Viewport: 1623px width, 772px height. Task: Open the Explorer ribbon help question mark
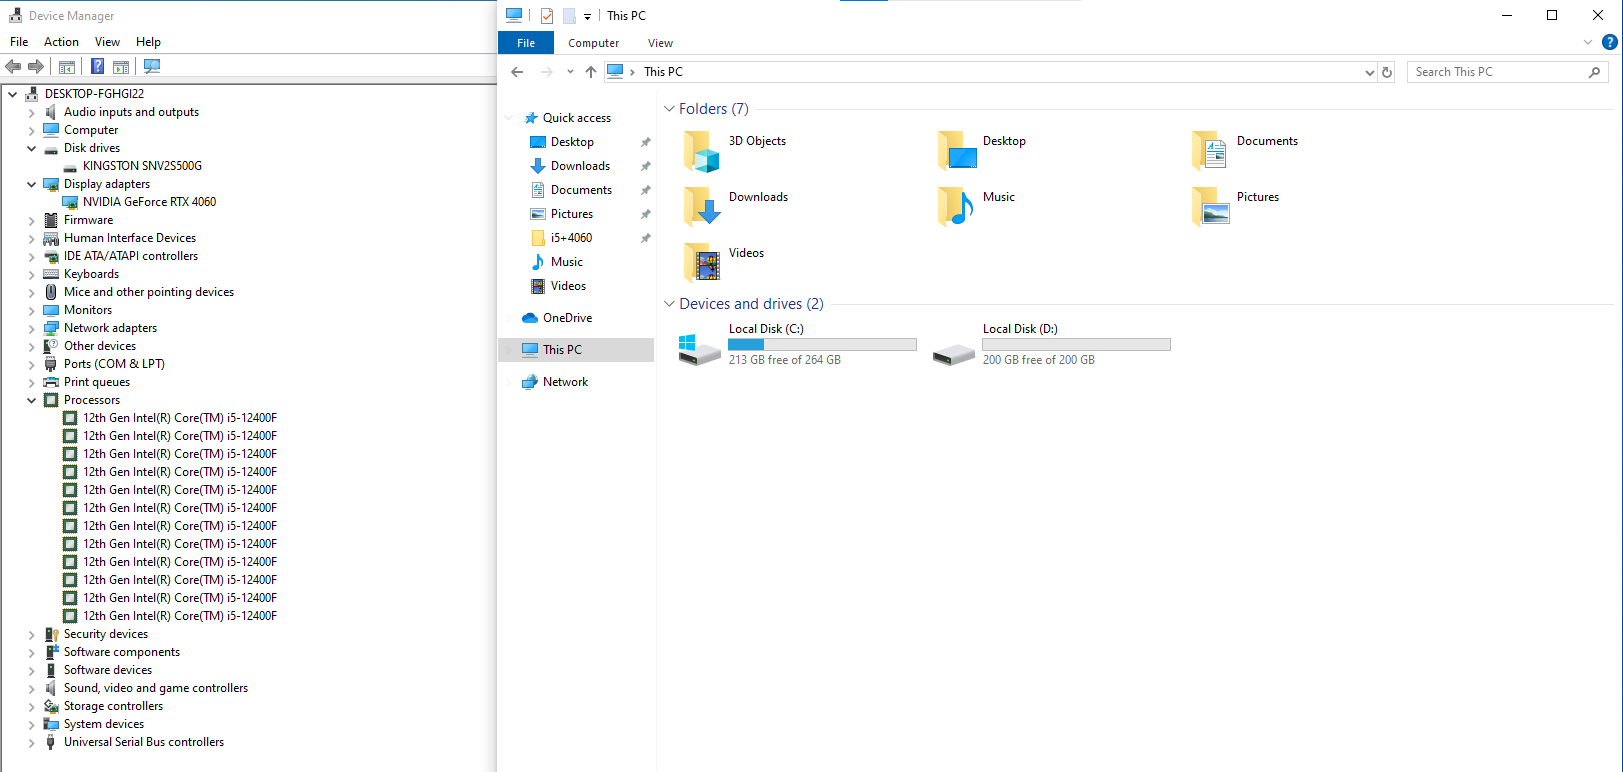1610,42
